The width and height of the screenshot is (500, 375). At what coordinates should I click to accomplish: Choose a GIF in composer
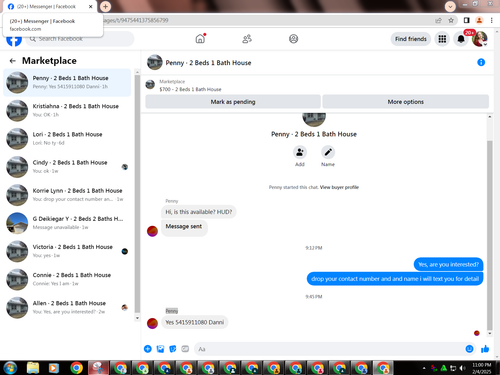(185, 349)
